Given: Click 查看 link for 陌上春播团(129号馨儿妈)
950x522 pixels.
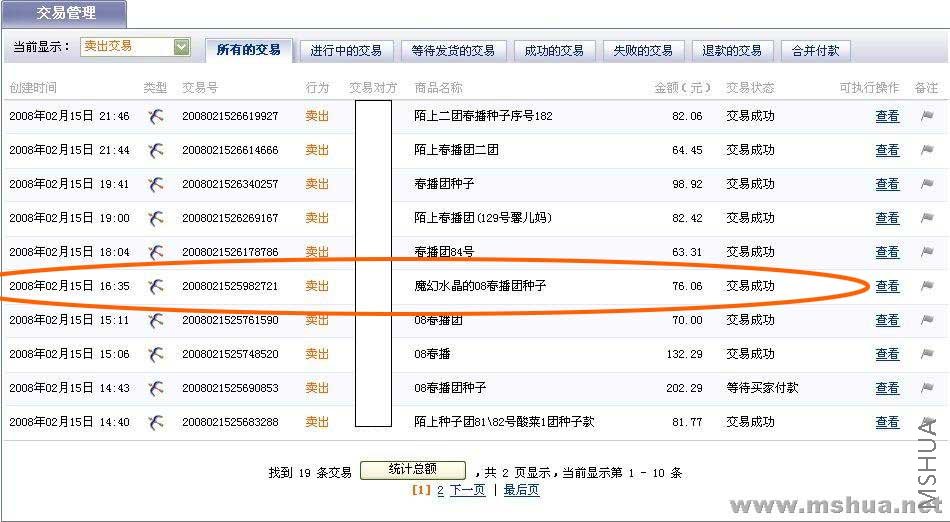Looking at the screenshot, I should [x=887, y=218].
